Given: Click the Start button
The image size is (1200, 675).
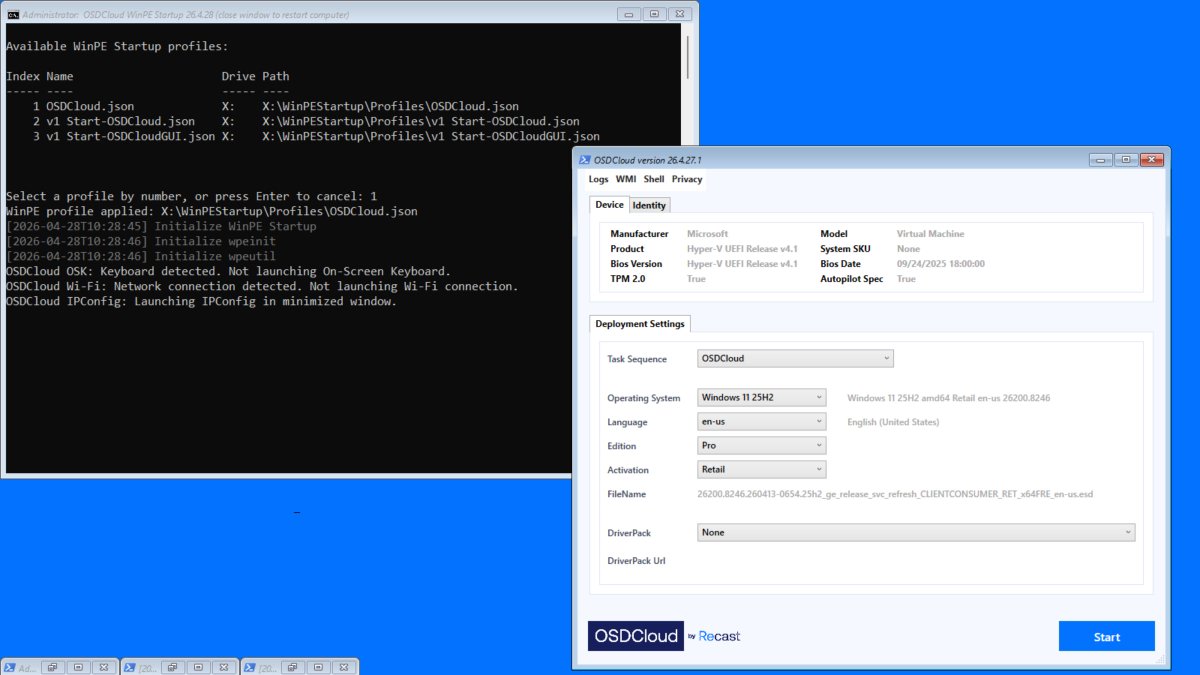Looking at the screenshot, I should tap(1107, 637).
